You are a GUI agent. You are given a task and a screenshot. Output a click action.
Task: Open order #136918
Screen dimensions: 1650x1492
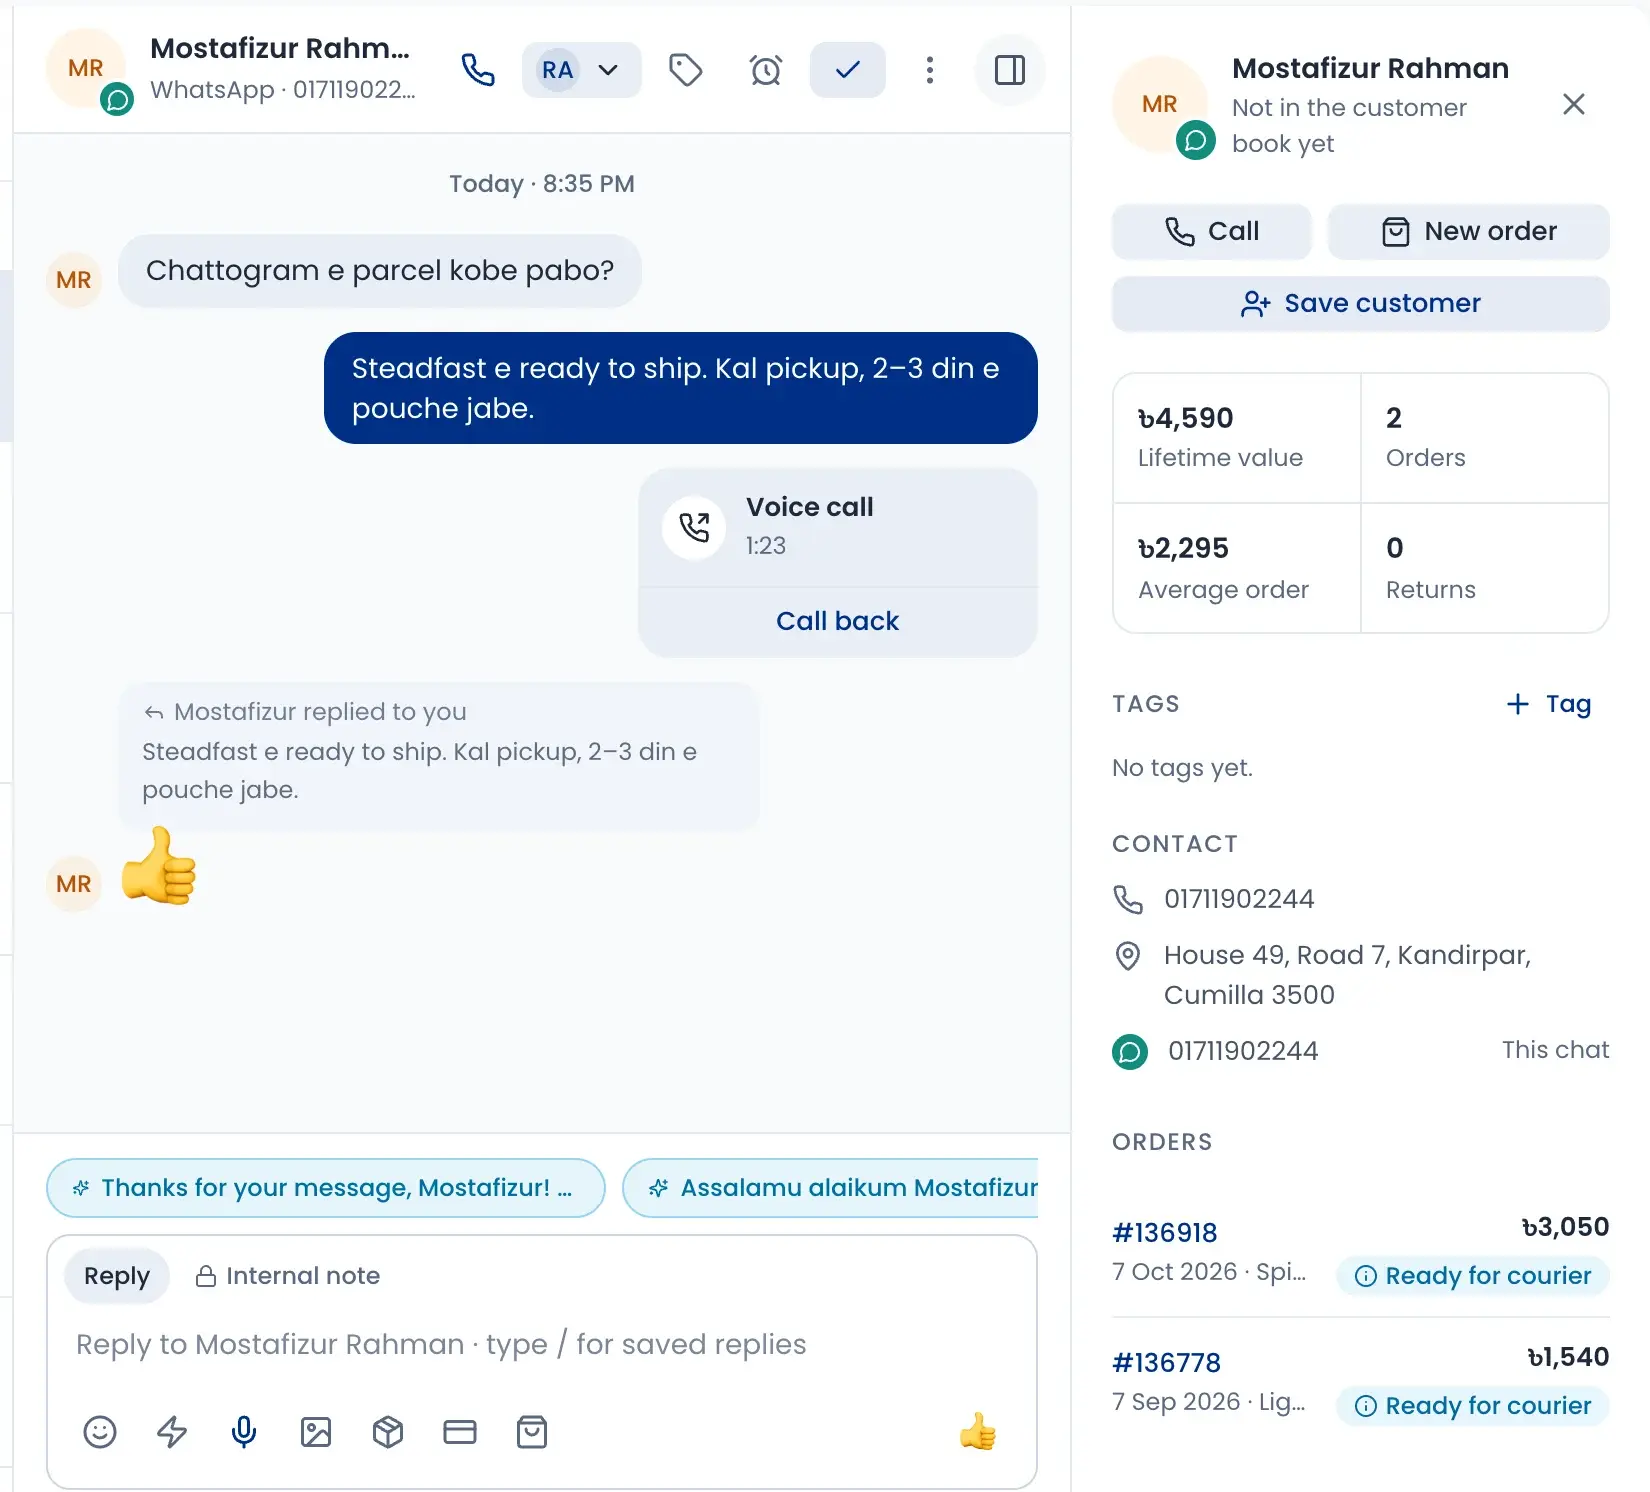pyautogui.click(x=1165, y=1233)
